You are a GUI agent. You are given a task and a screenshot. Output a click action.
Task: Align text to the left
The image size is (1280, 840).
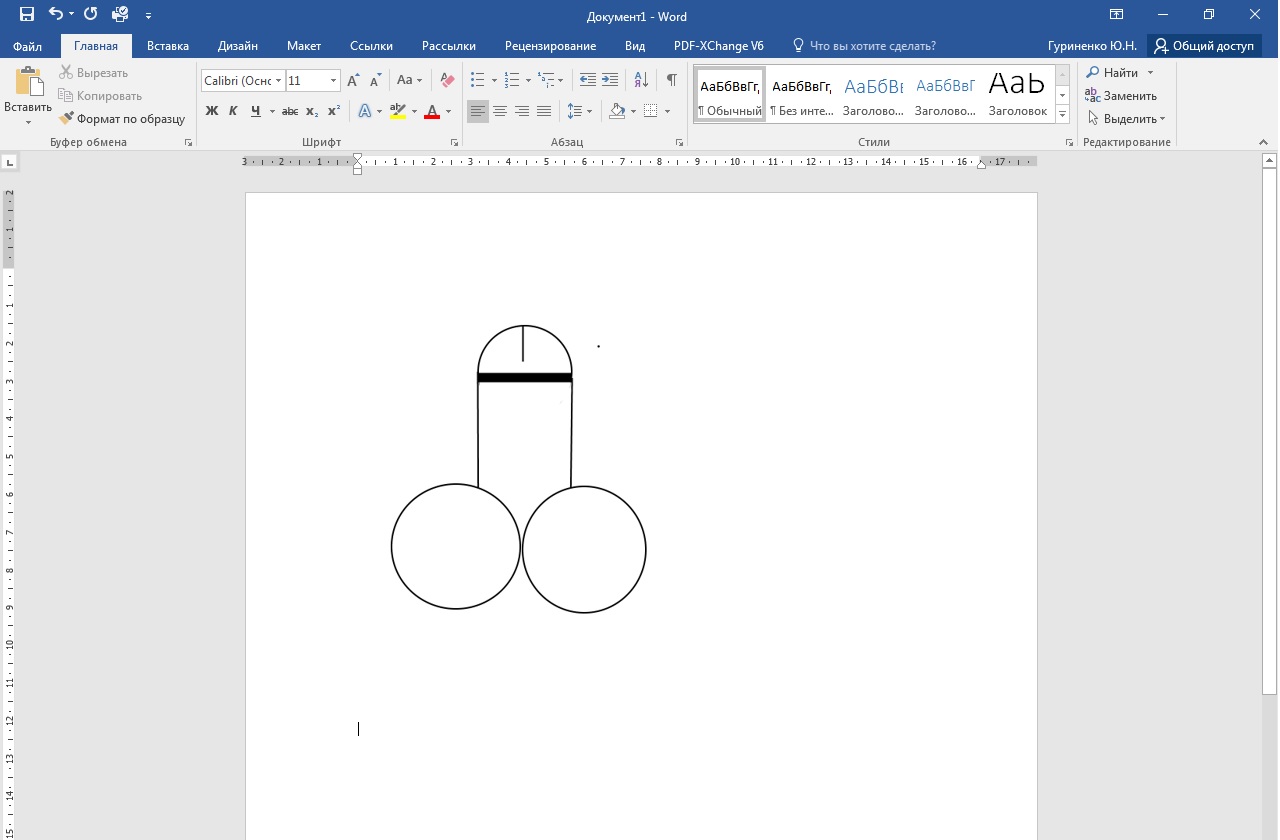click(x=478, y=111)
